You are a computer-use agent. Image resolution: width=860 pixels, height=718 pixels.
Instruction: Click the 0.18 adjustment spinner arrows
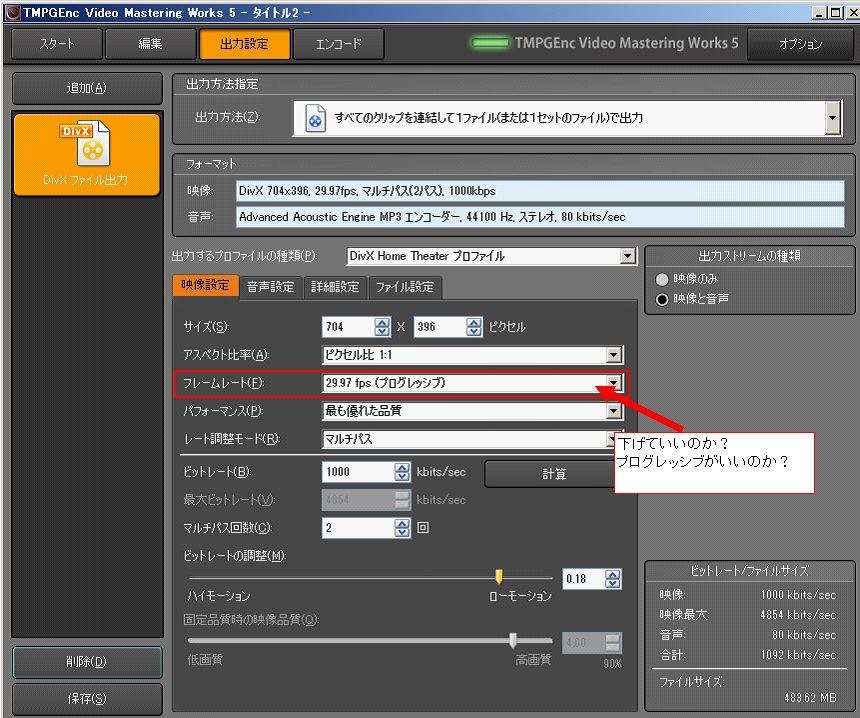click(x=613, y=579)
